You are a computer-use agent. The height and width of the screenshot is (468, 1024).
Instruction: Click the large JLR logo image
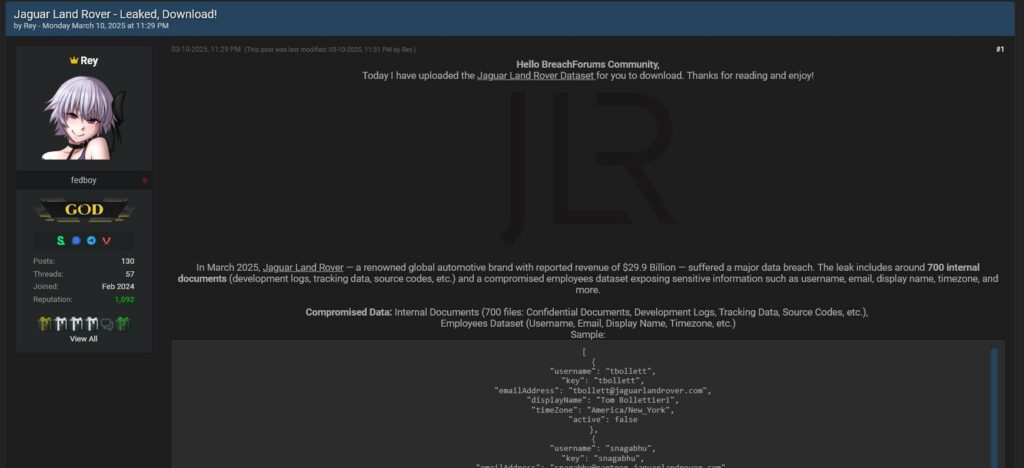pyautogui.click(x=588, y=167)
